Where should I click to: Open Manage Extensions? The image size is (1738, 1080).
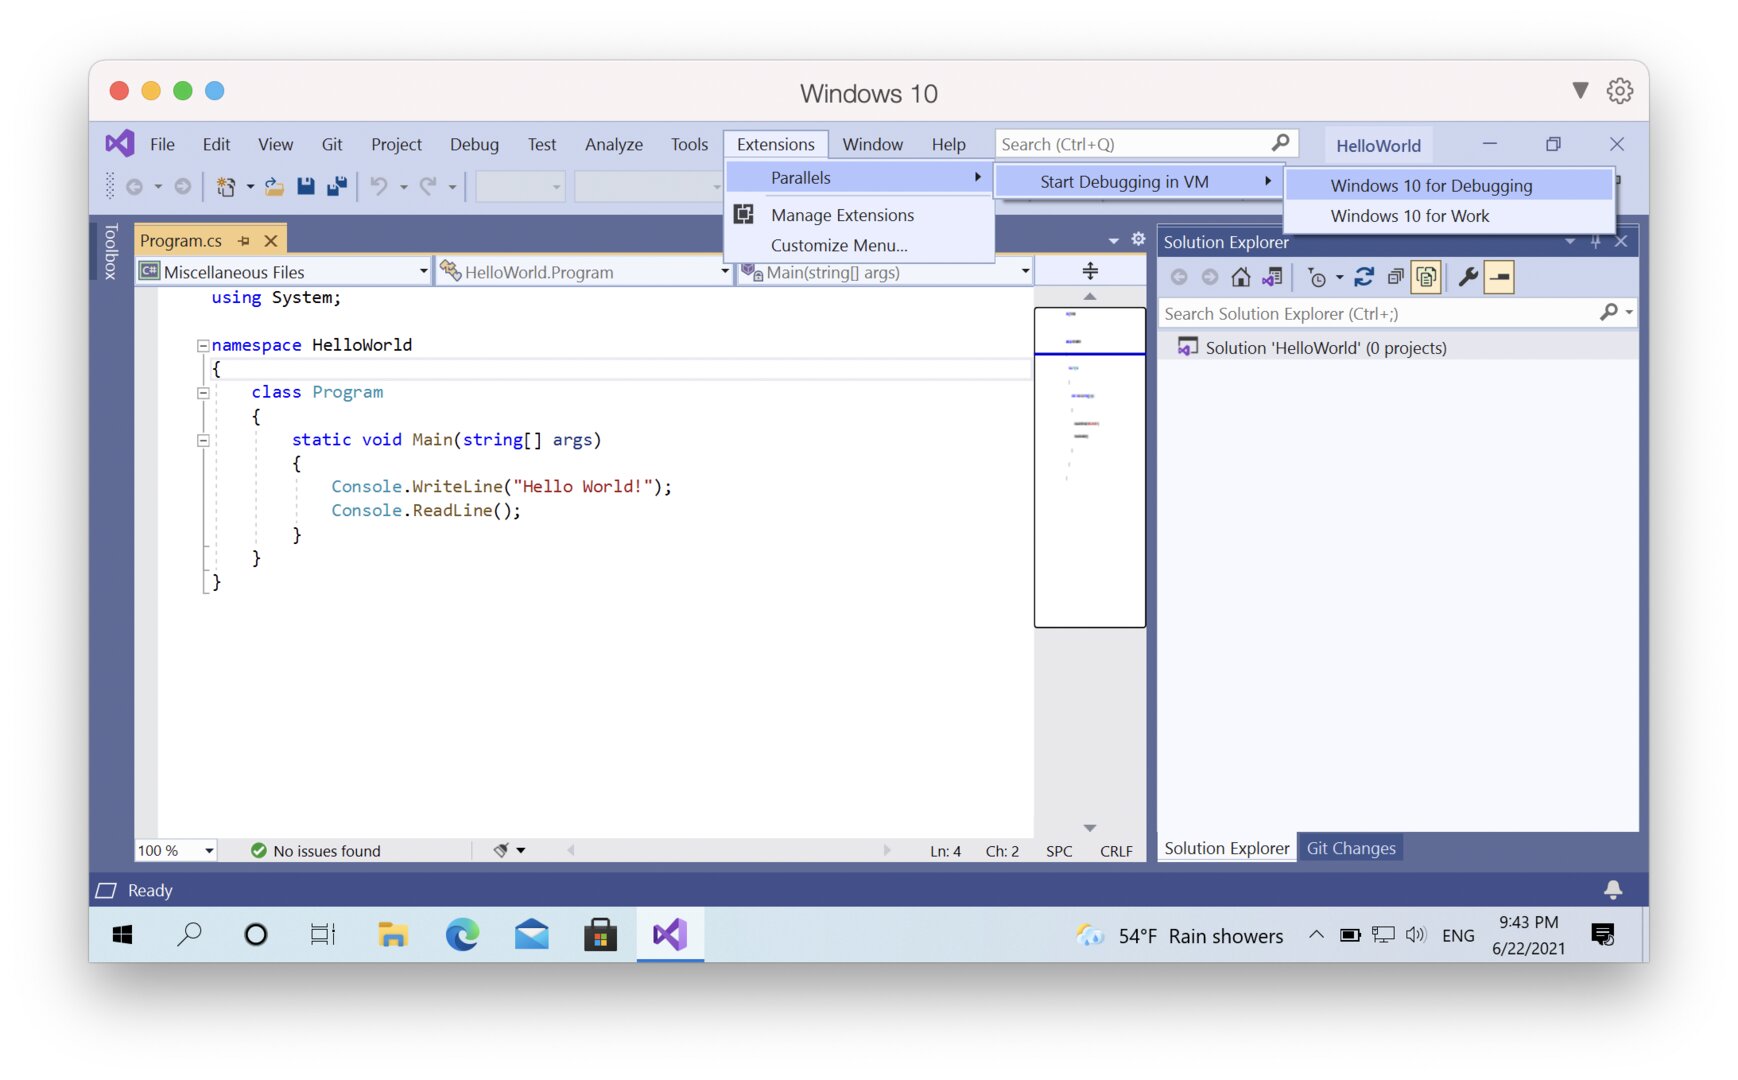coord(859,215)
